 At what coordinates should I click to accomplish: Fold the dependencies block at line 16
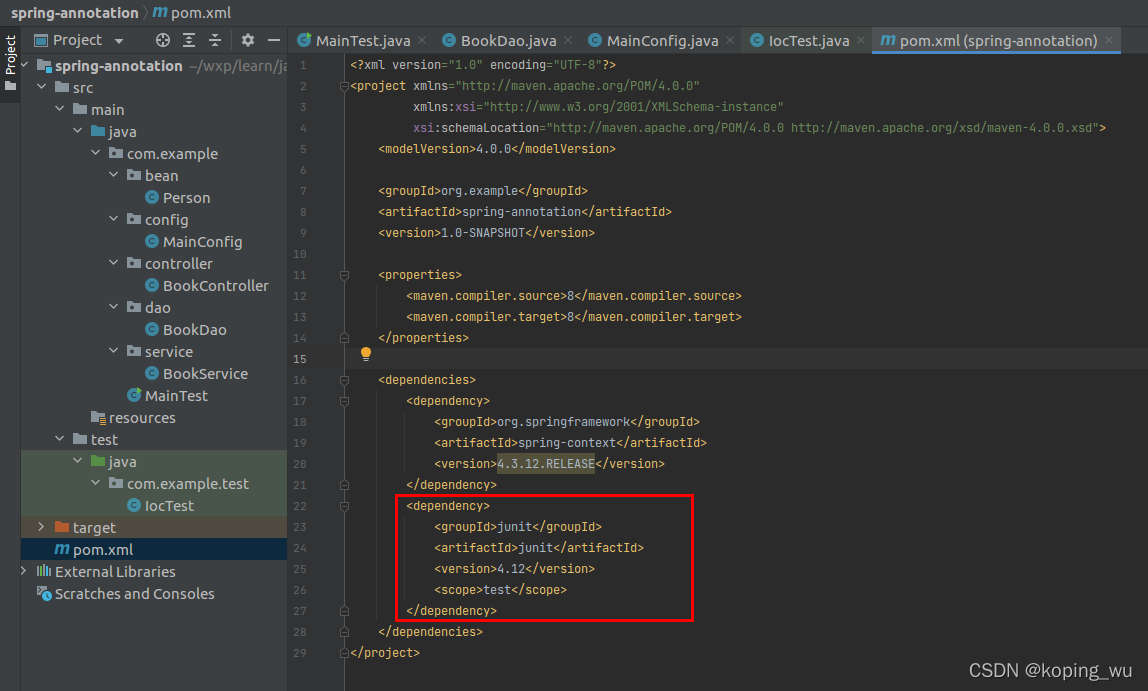pos(344,380)
